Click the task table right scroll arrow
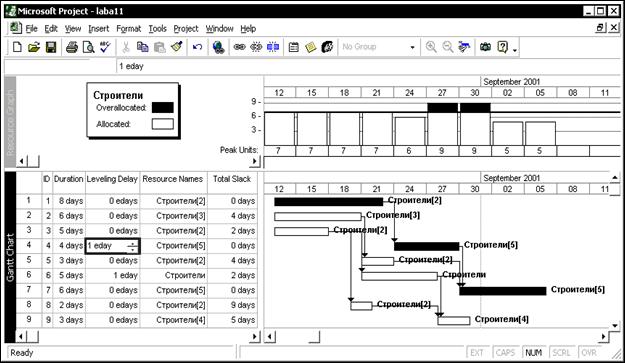The height and width of the screenshot is (363, 625). (x=255, y=337)
